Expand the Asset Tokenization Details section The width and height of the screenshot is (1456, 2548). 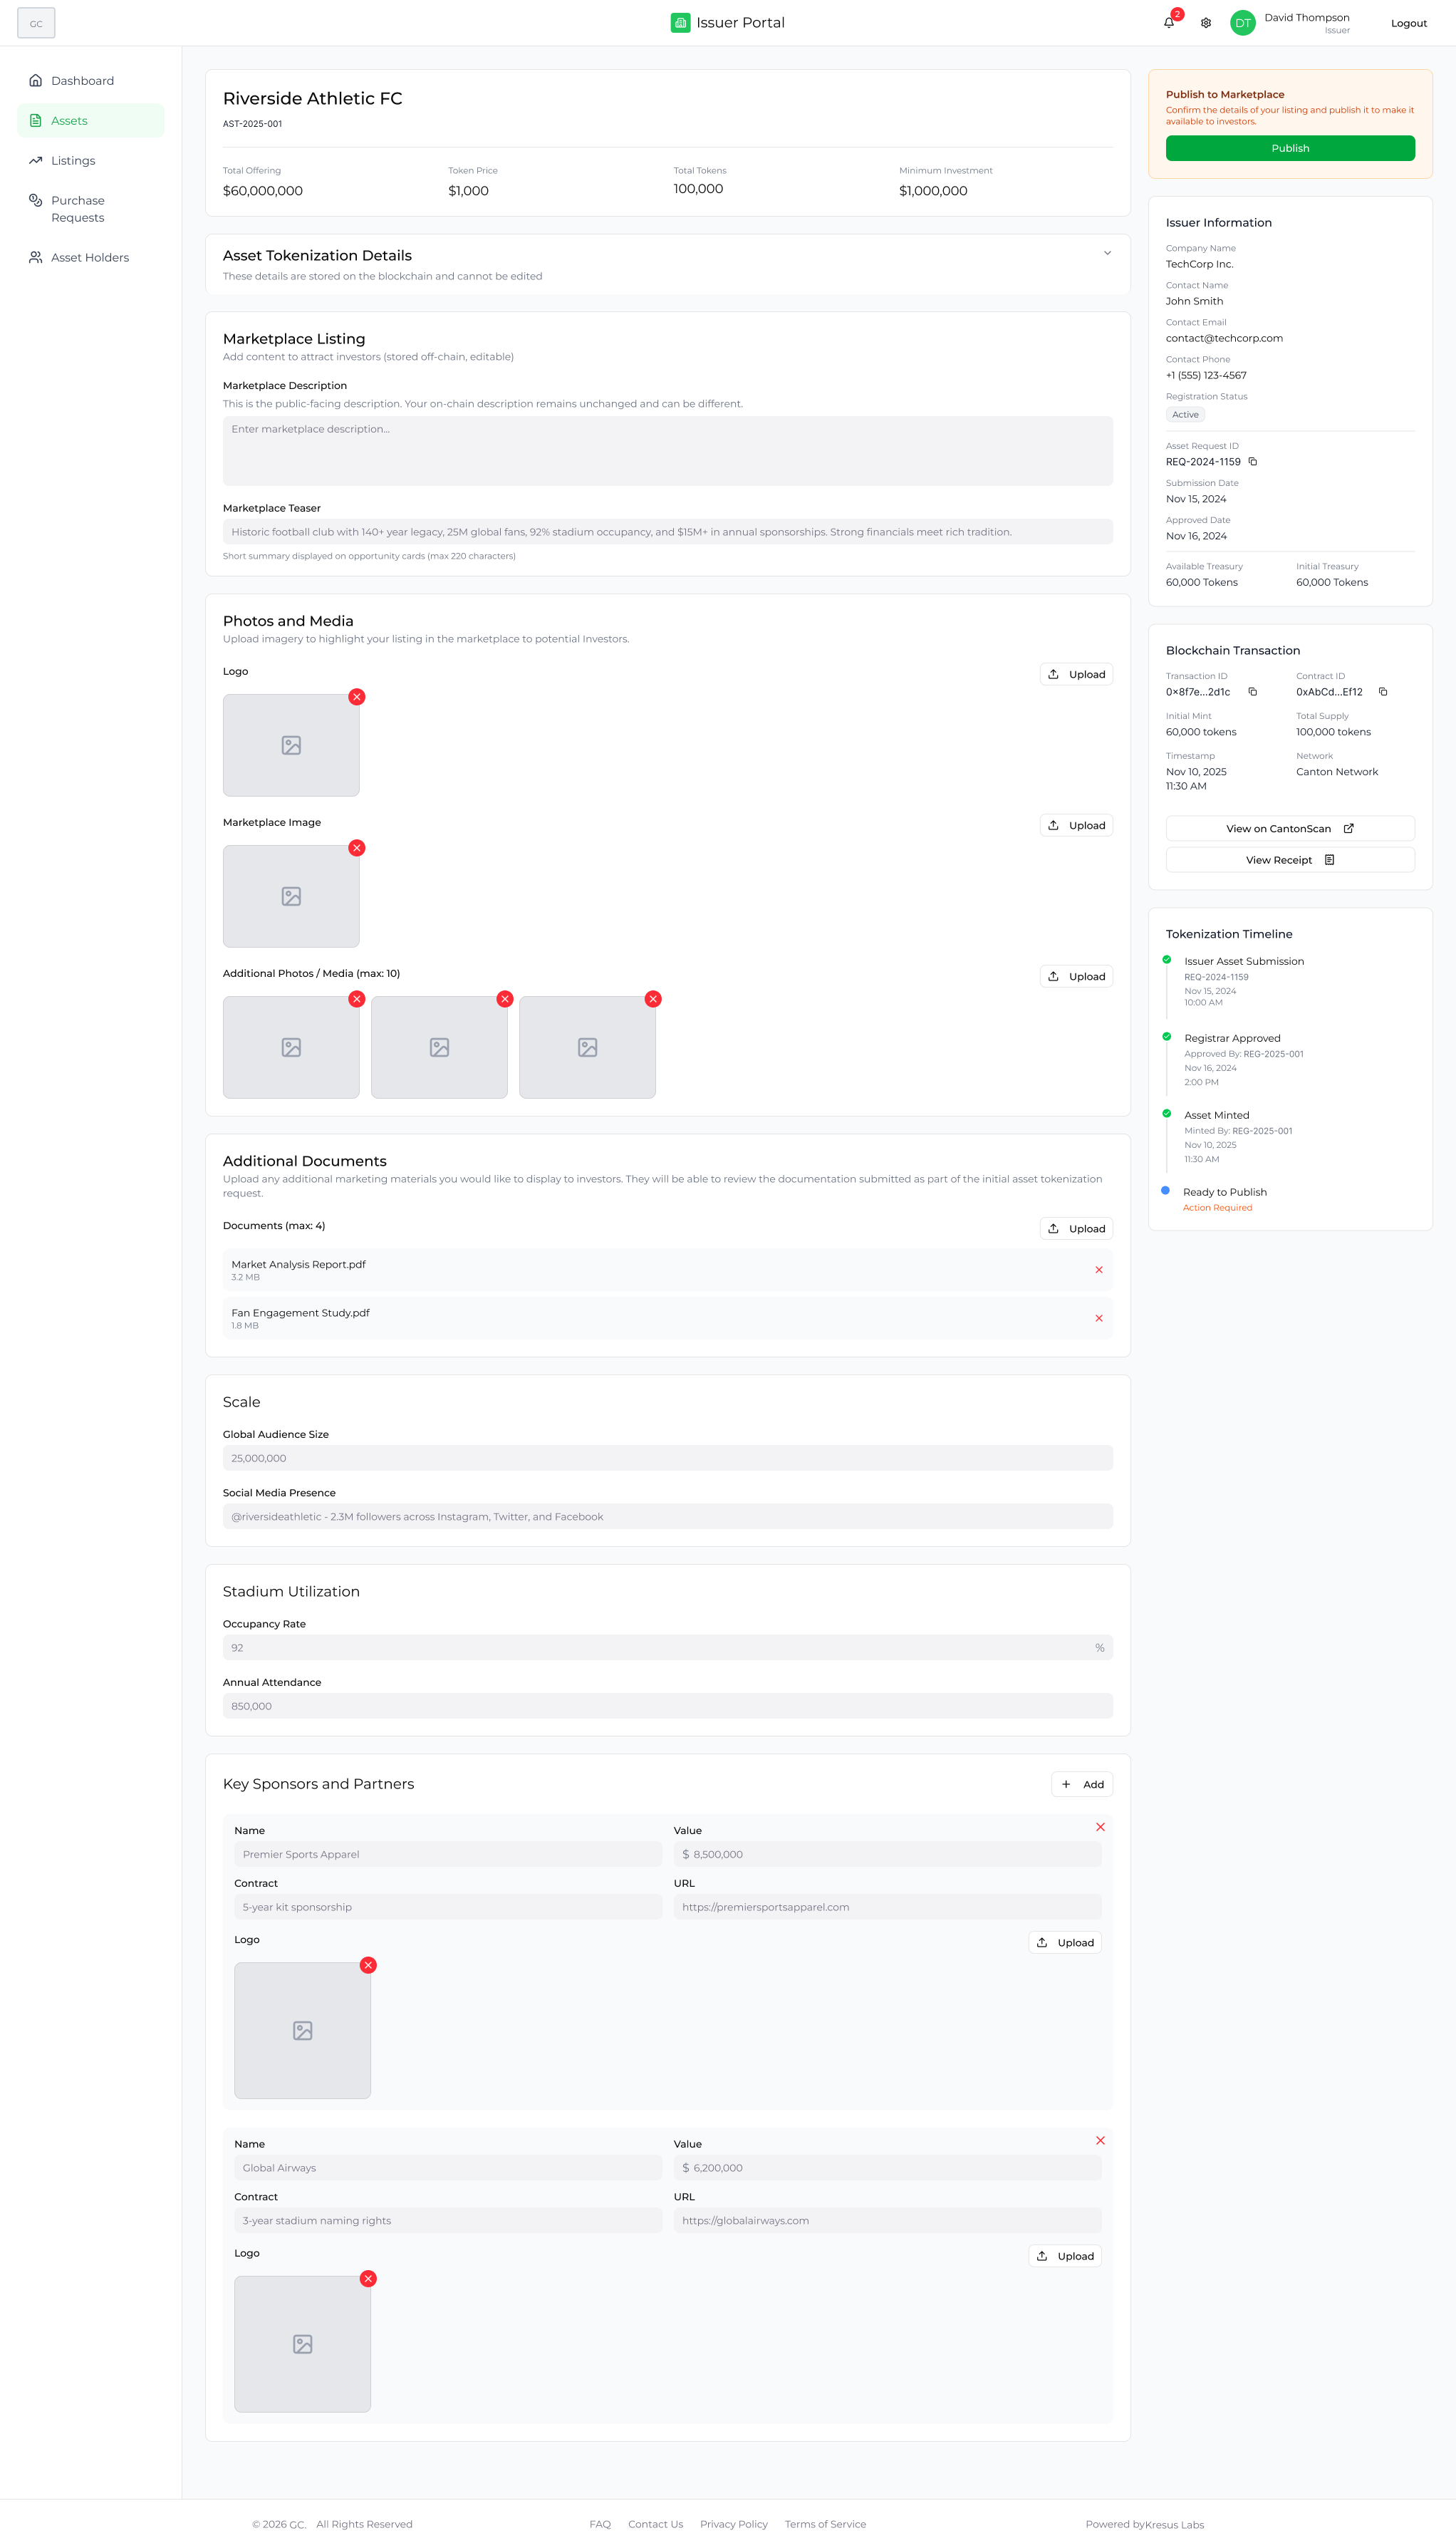click(1107, 253)
